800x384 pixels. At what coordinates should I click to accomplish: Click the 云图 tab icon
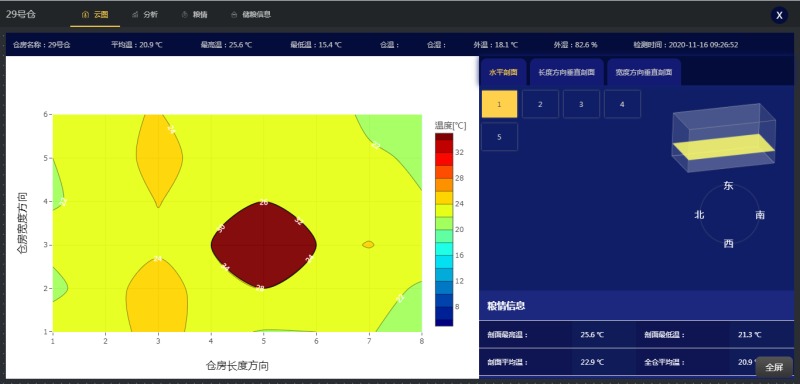click(85, 15)
